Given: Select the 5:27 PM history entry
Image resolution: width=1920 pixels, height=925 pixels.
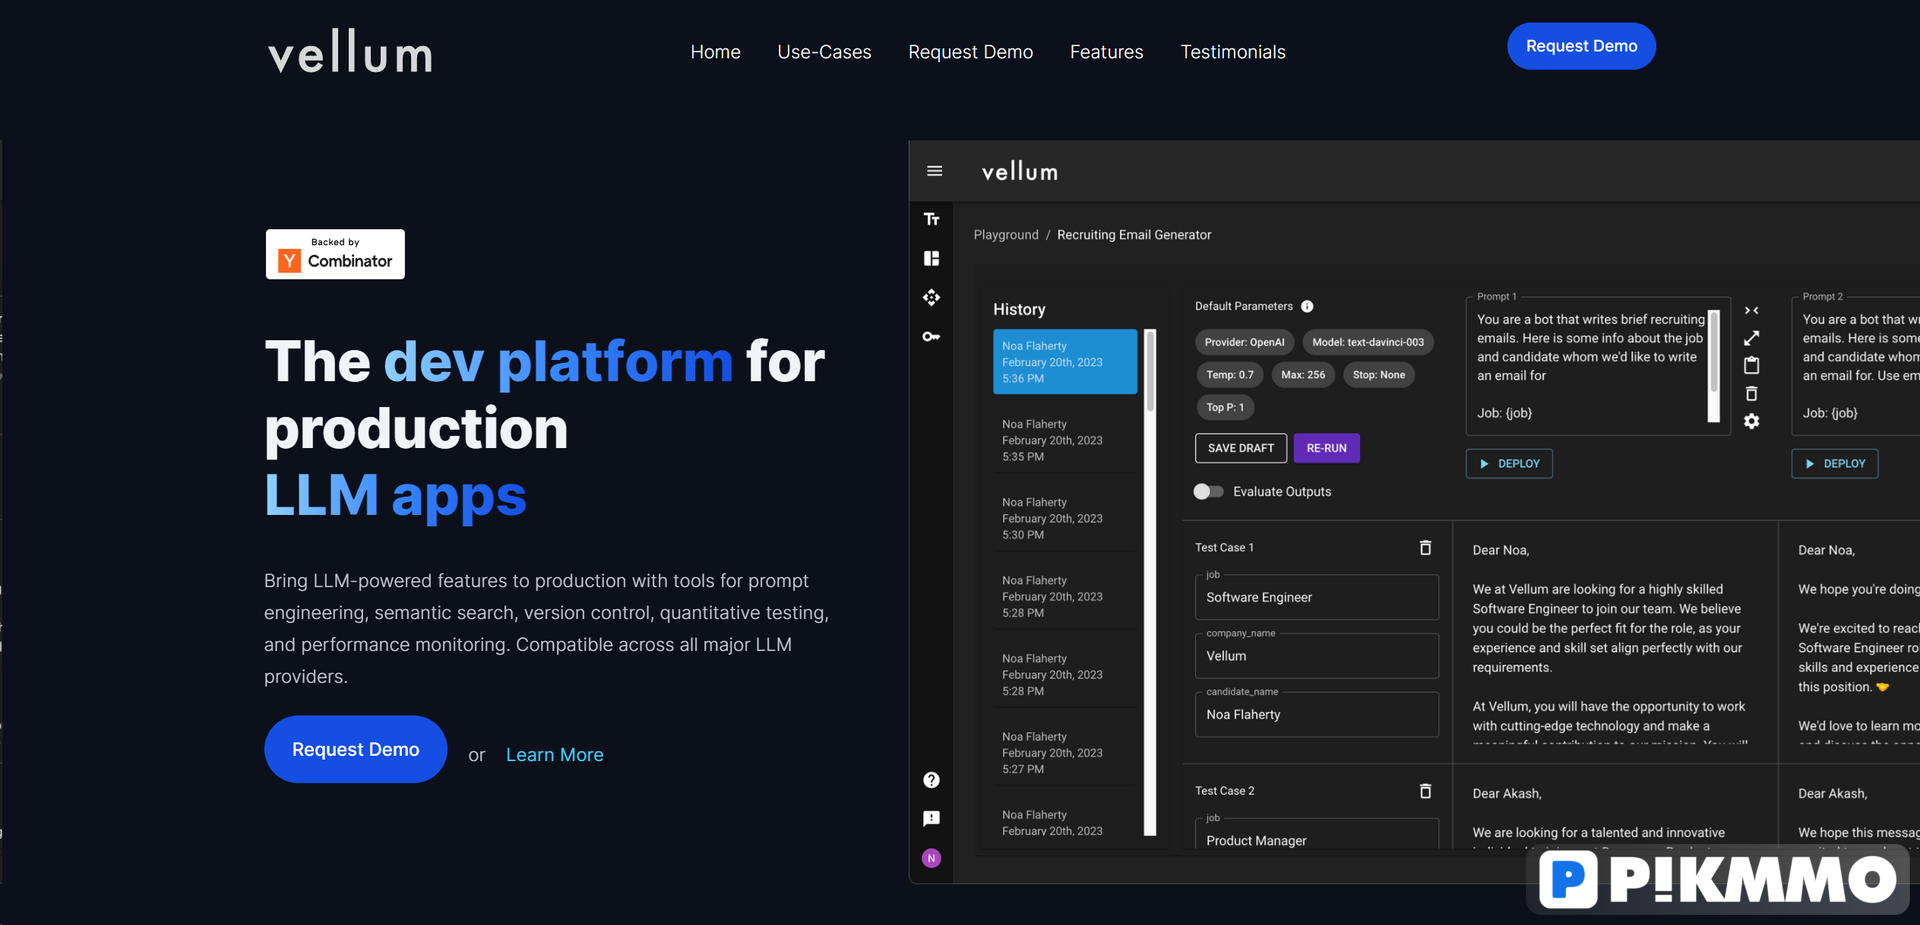Looking at the screenshot, I should click(1065, 753).
